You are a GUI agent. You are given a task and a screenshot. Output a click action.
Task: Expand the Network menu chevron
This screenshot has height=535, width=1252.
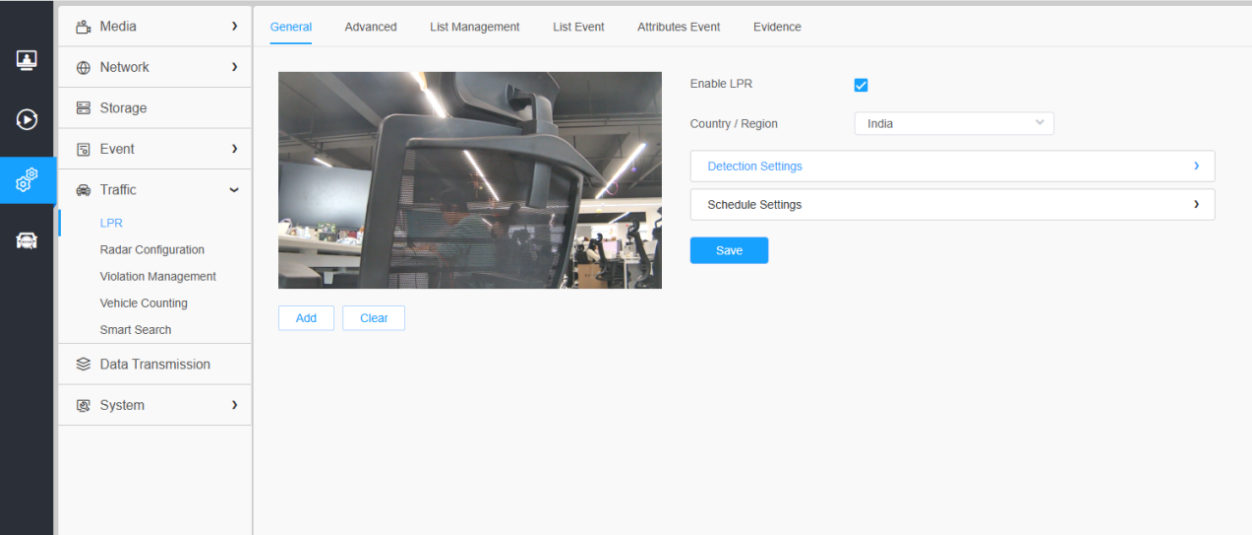(234, 67)
